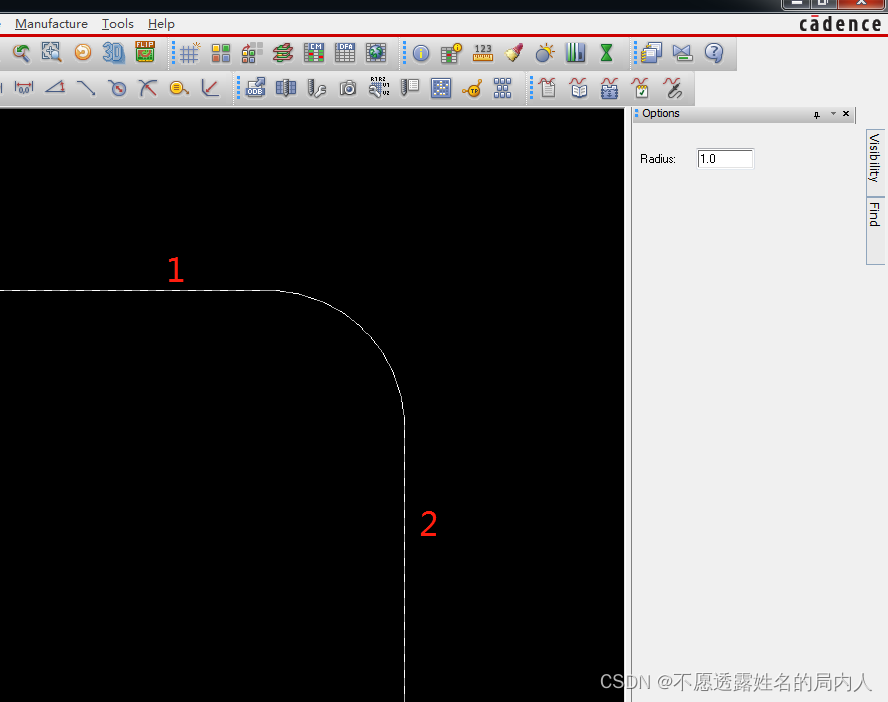Screen dimensions: 888x702
Task: Toggle the grid display icon
Action: (x=190, y=53)
